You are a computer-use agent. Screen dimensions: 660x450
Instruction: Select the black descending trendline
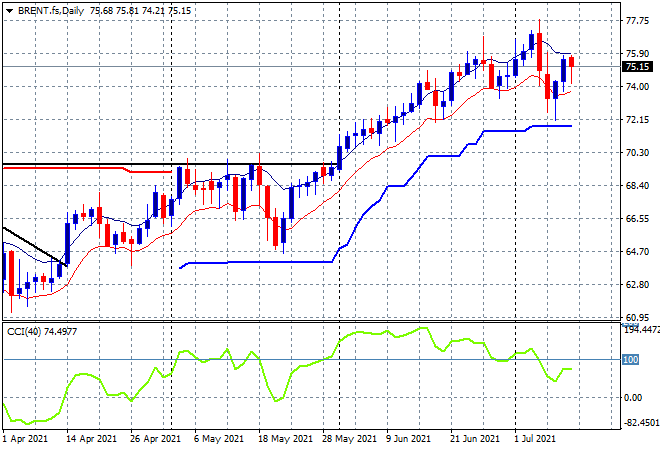pos(34,246)
